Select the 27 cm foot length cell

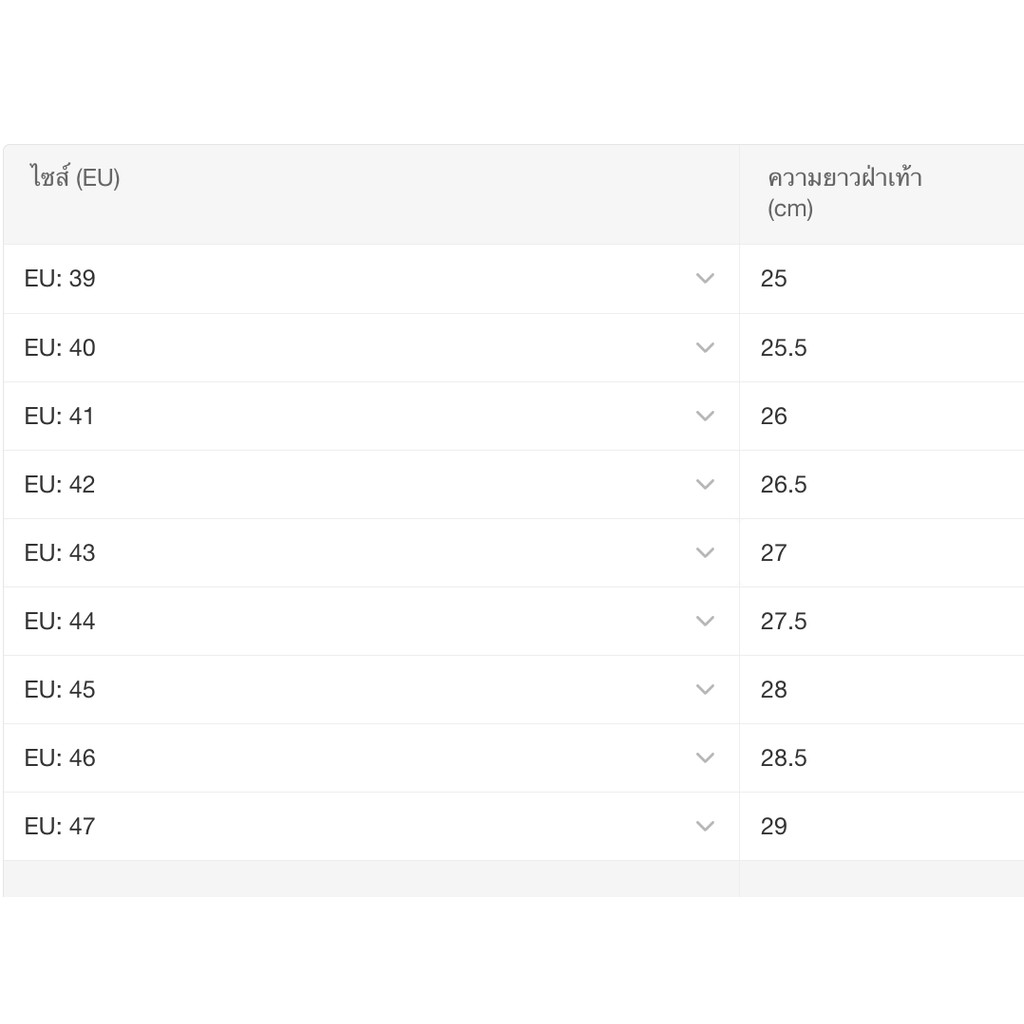774,553
